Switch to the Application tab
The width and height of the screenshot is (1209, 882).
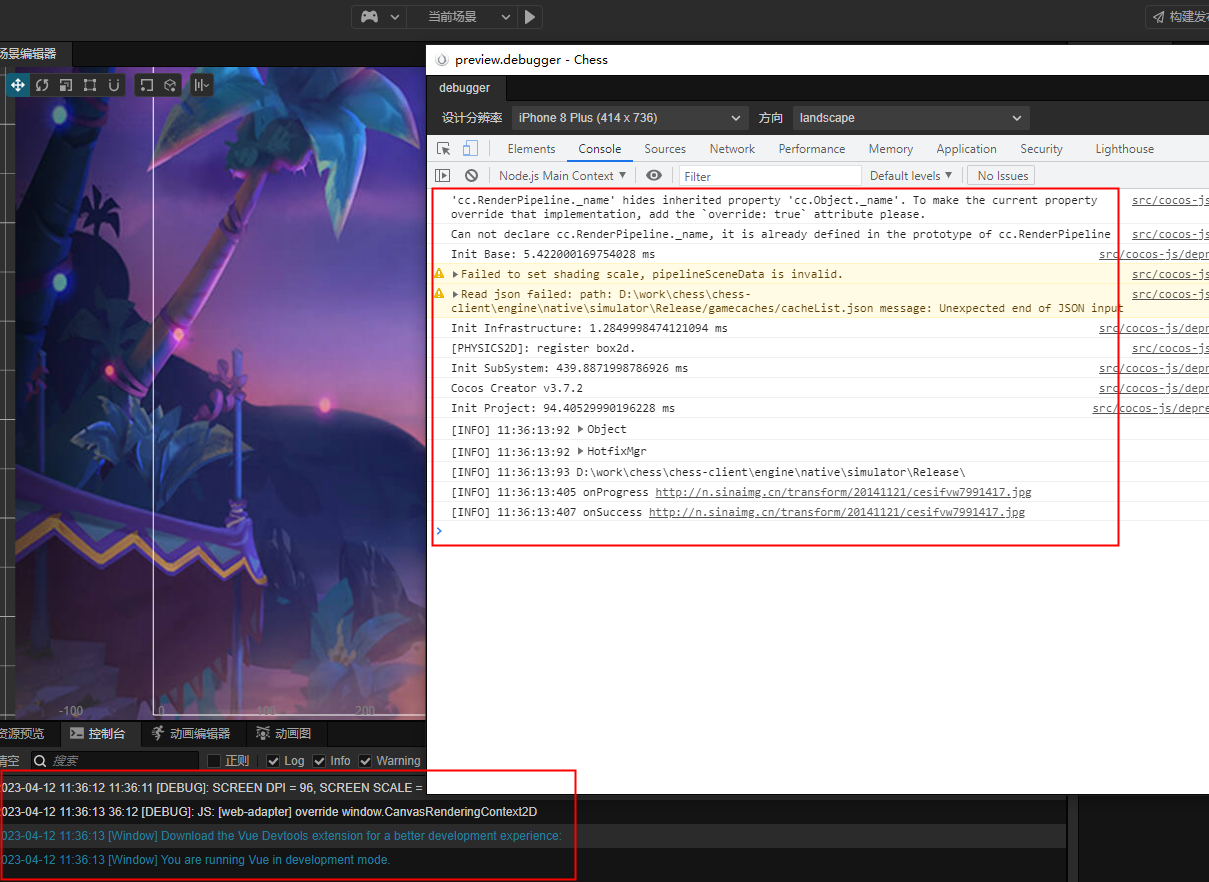click(967, 149)
